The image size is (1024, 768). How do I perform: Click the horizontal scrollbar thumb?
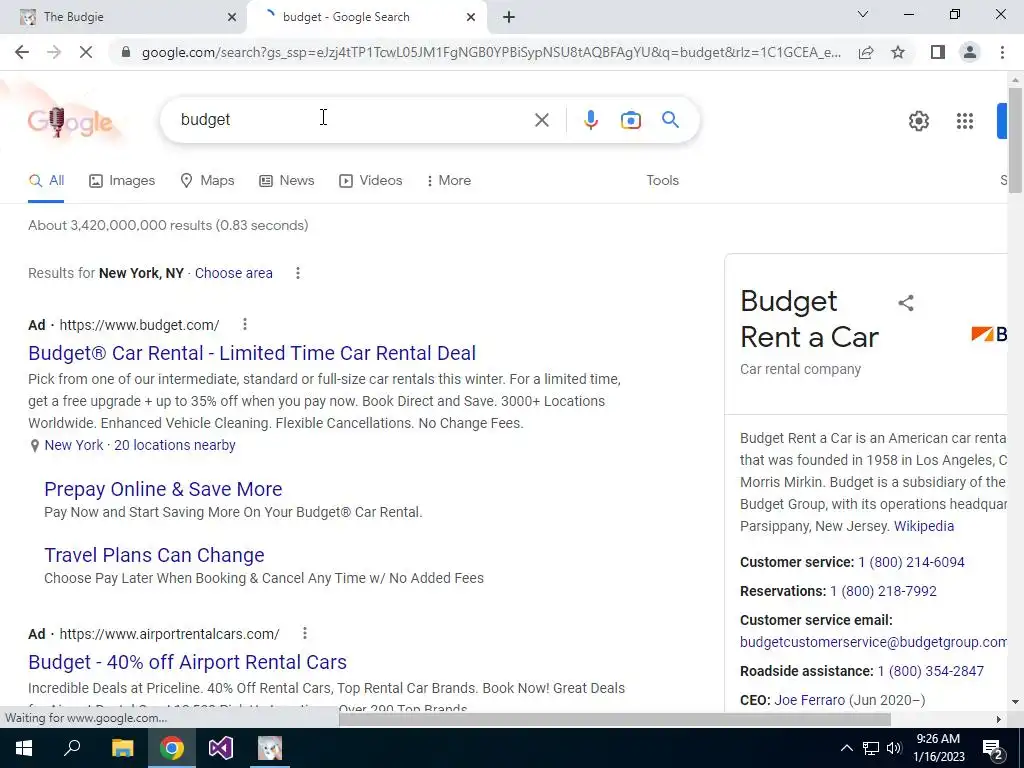(x=615, y=719)
